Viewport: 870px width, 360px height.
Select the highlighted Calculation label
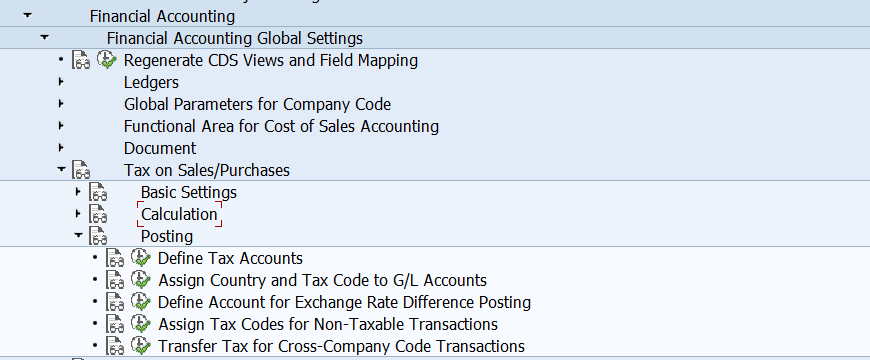179,214
